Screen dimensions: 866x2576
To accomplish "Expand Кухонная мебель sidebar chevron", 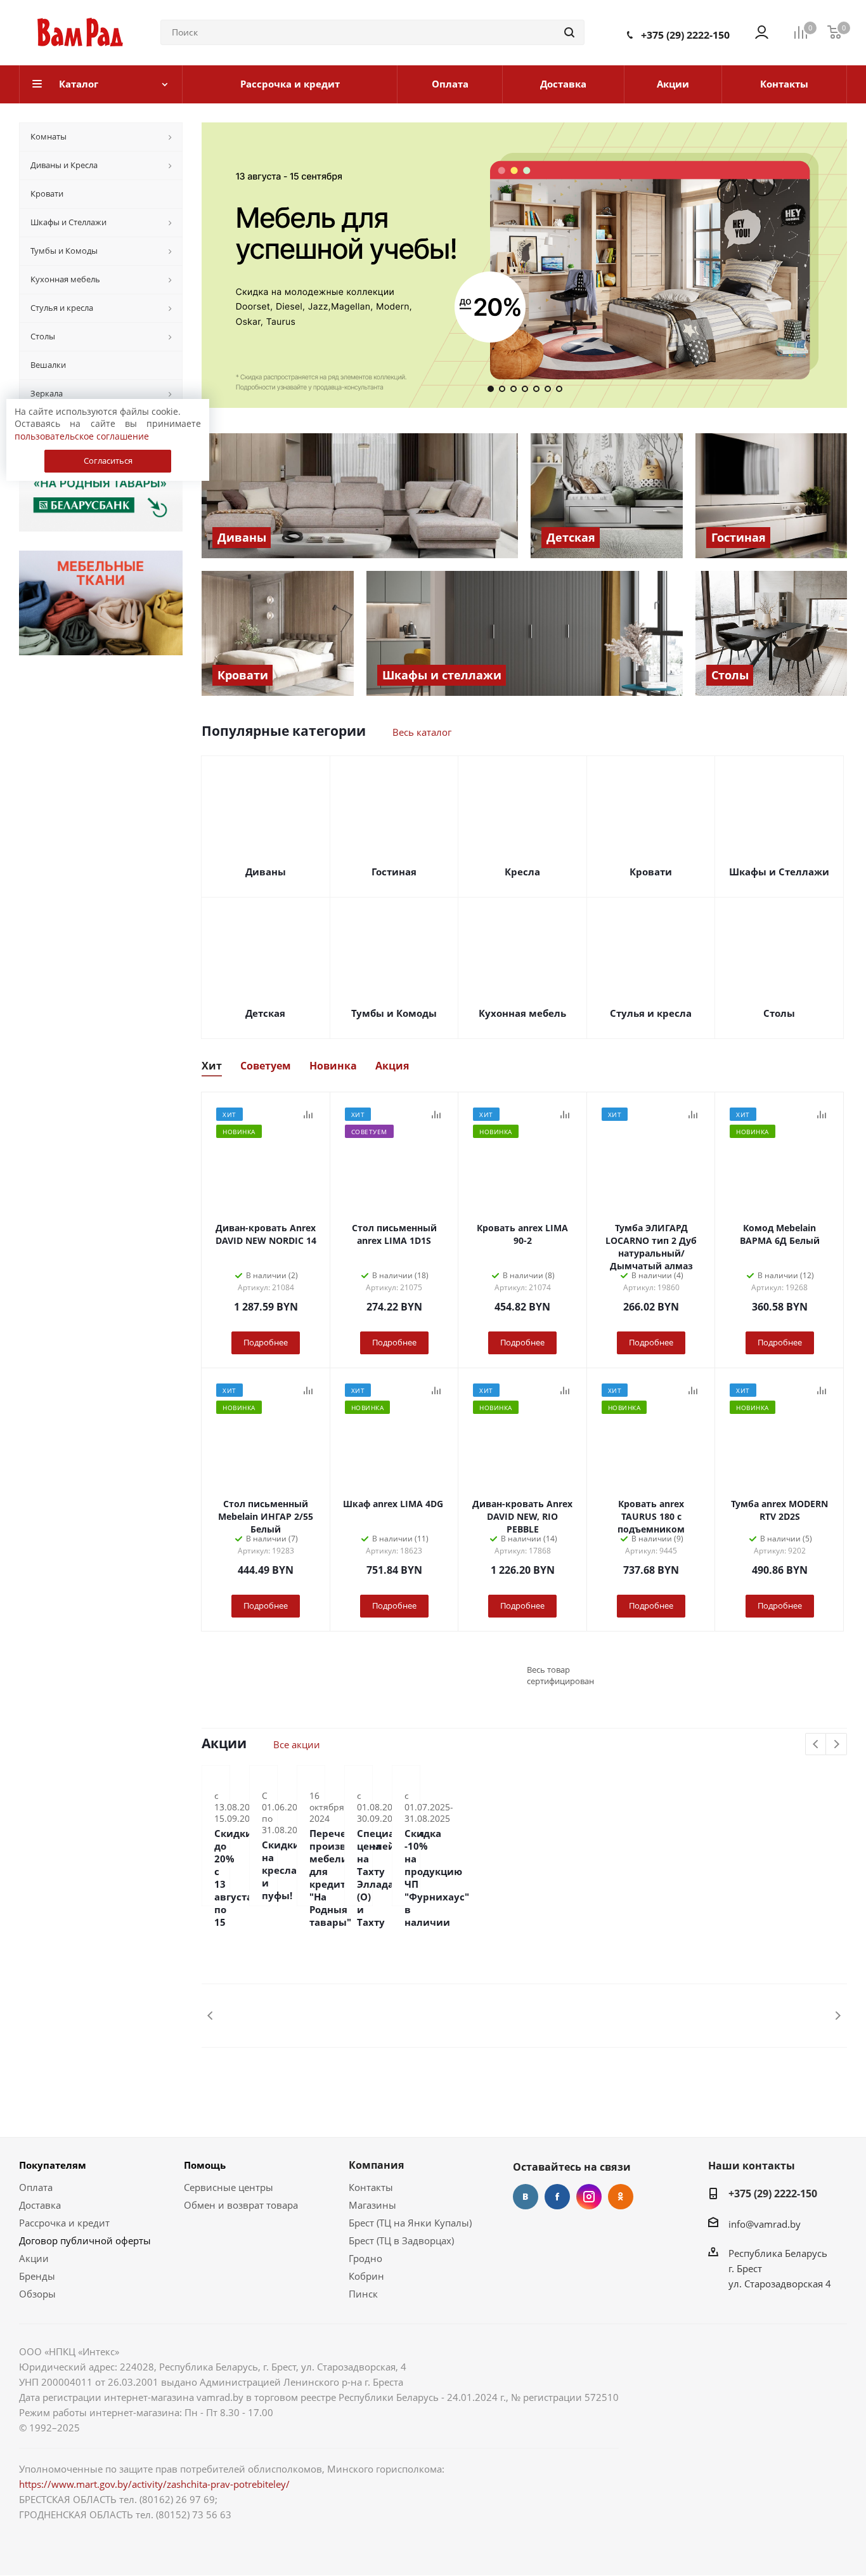I will click(x=170, y=280).
